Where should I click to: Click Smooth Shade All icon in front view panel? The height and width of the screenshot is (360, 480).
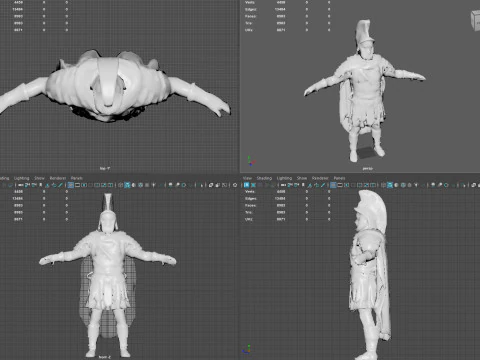tap(127, 185)
